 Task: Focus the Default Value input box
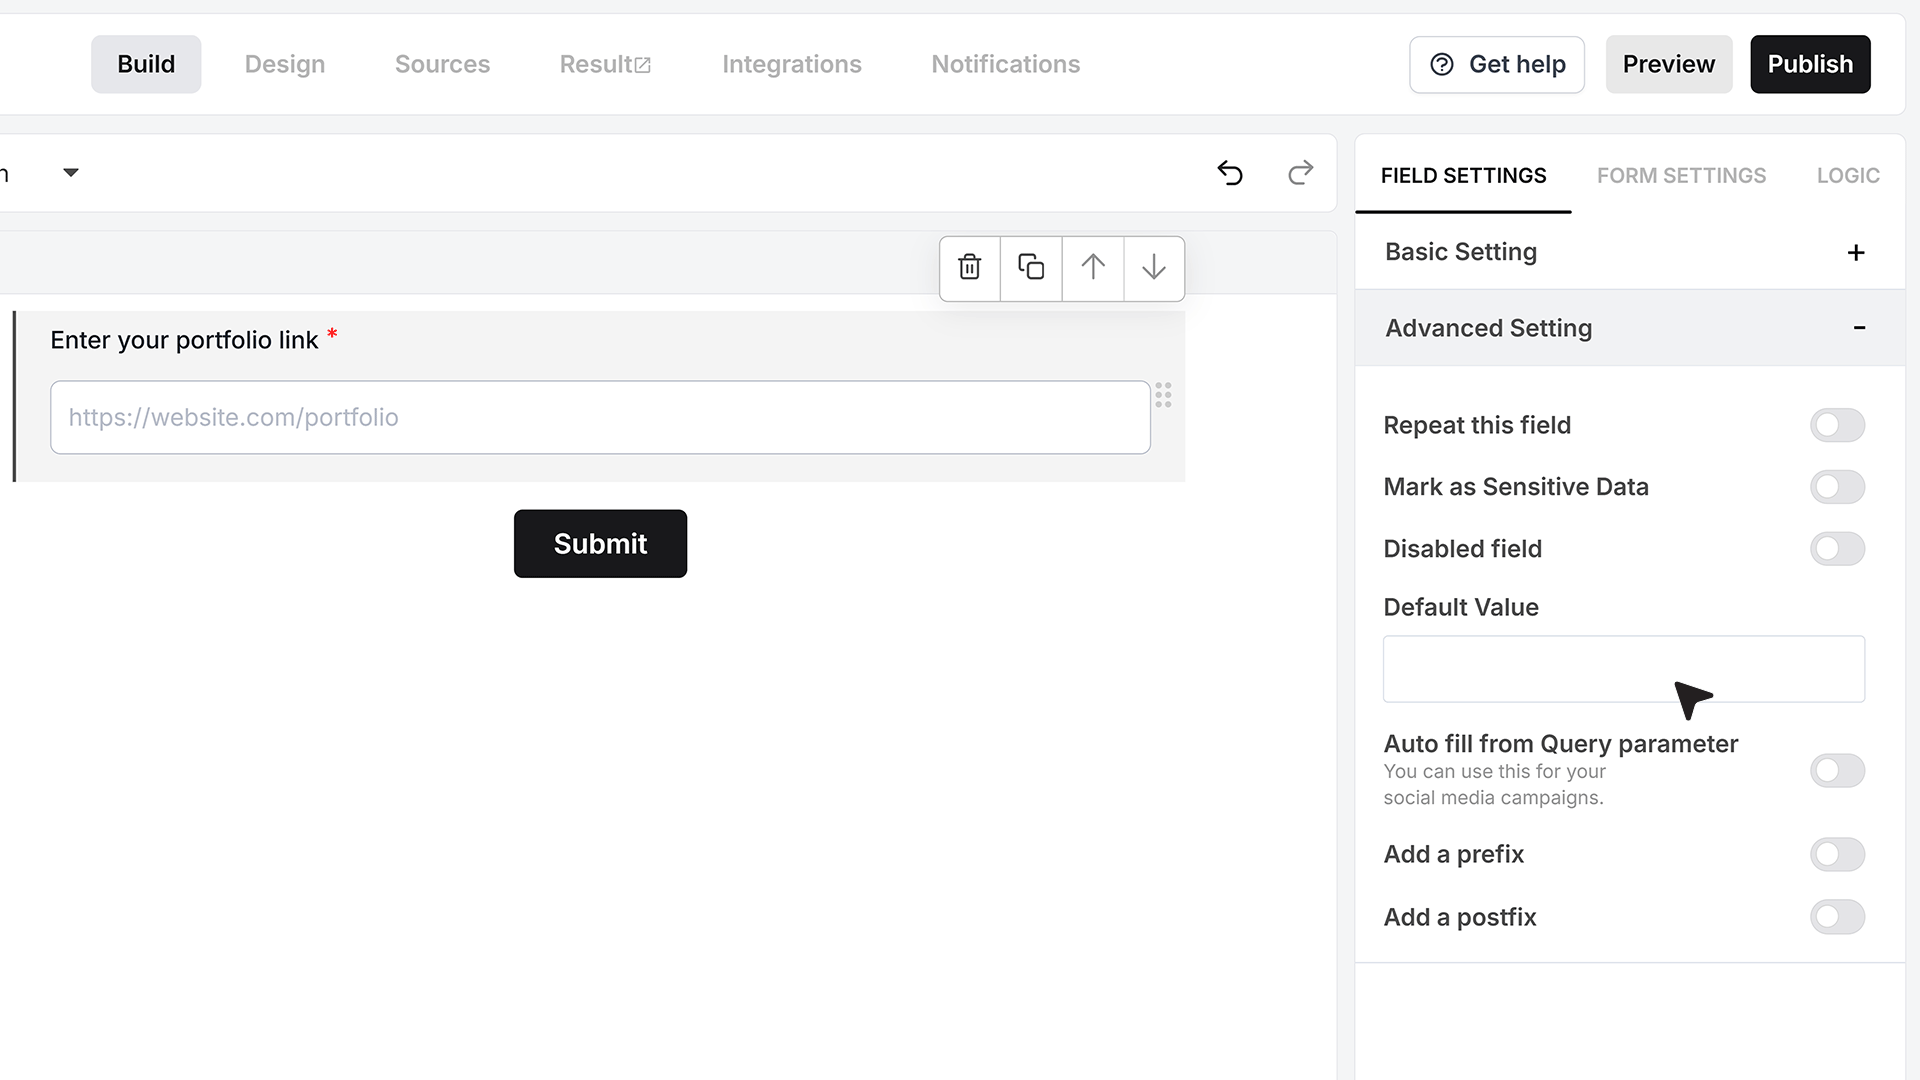1624,669
